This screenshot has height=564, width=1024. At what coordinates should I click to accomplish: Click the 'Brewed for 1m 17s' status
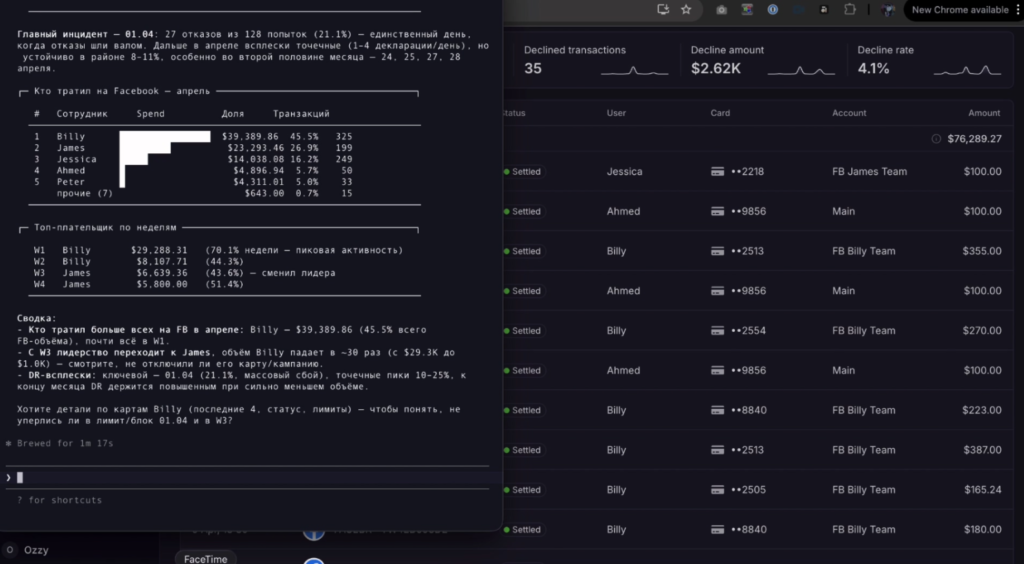[x=59, y=443]
